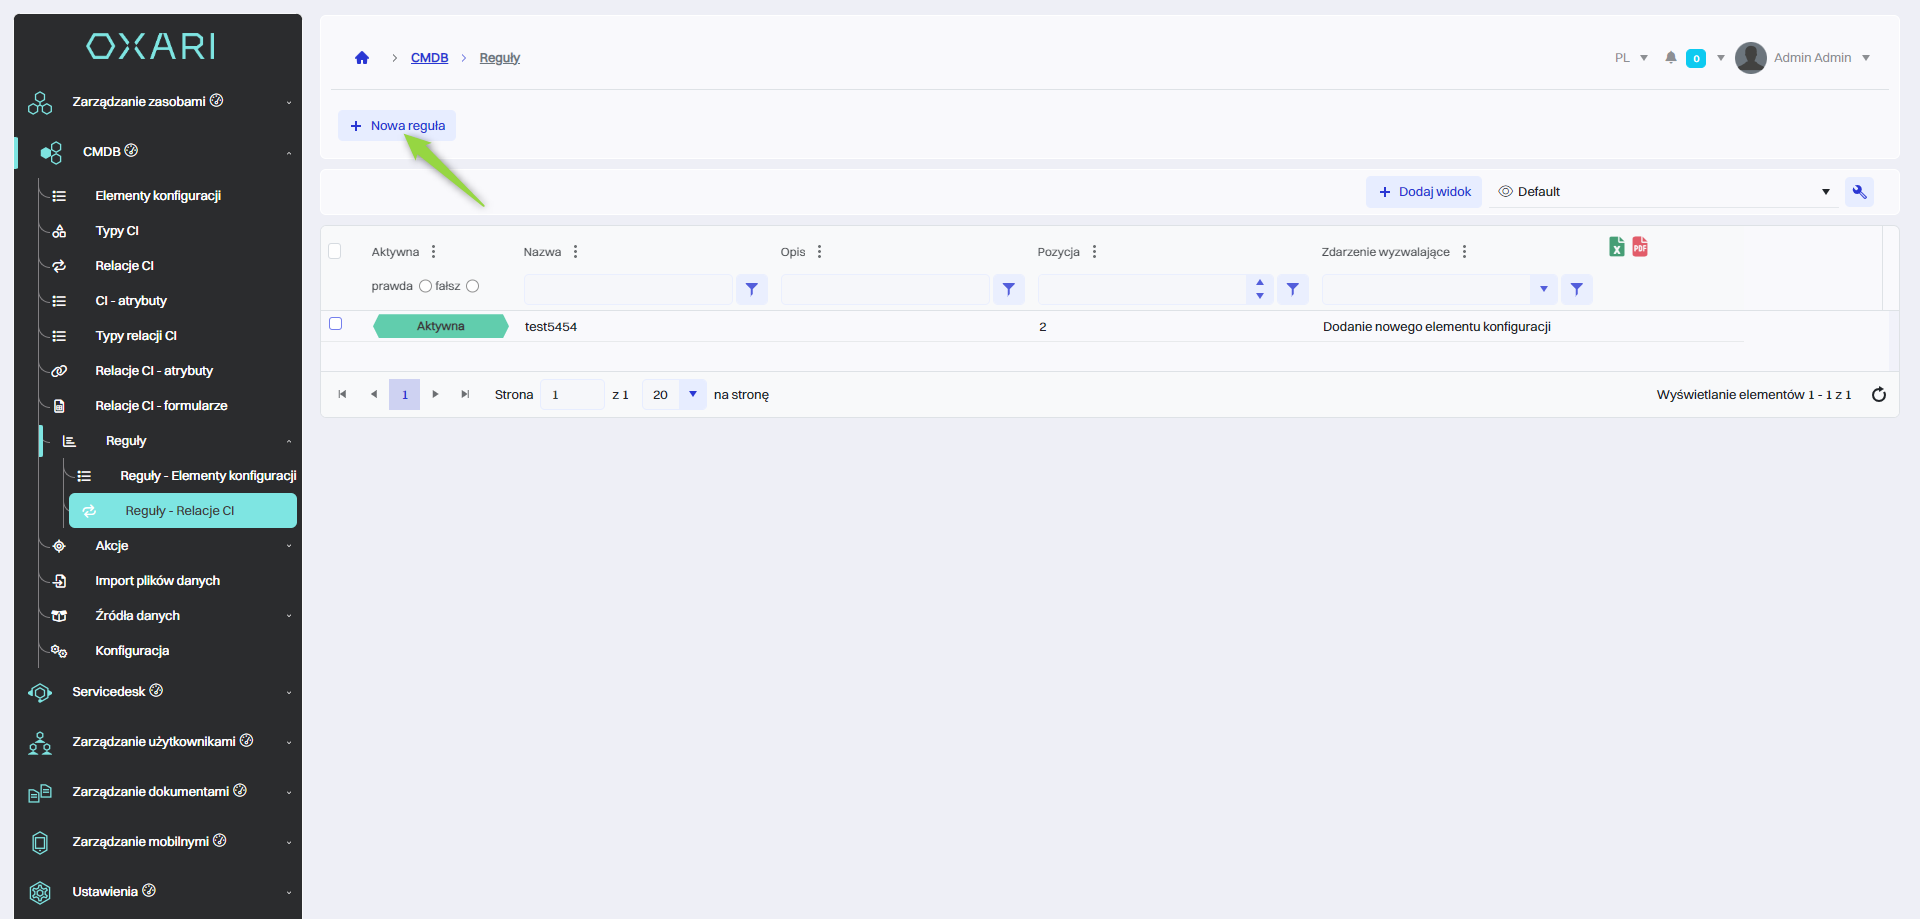
Task: Click the Dodaj widok button
Action: point(1424,192)
